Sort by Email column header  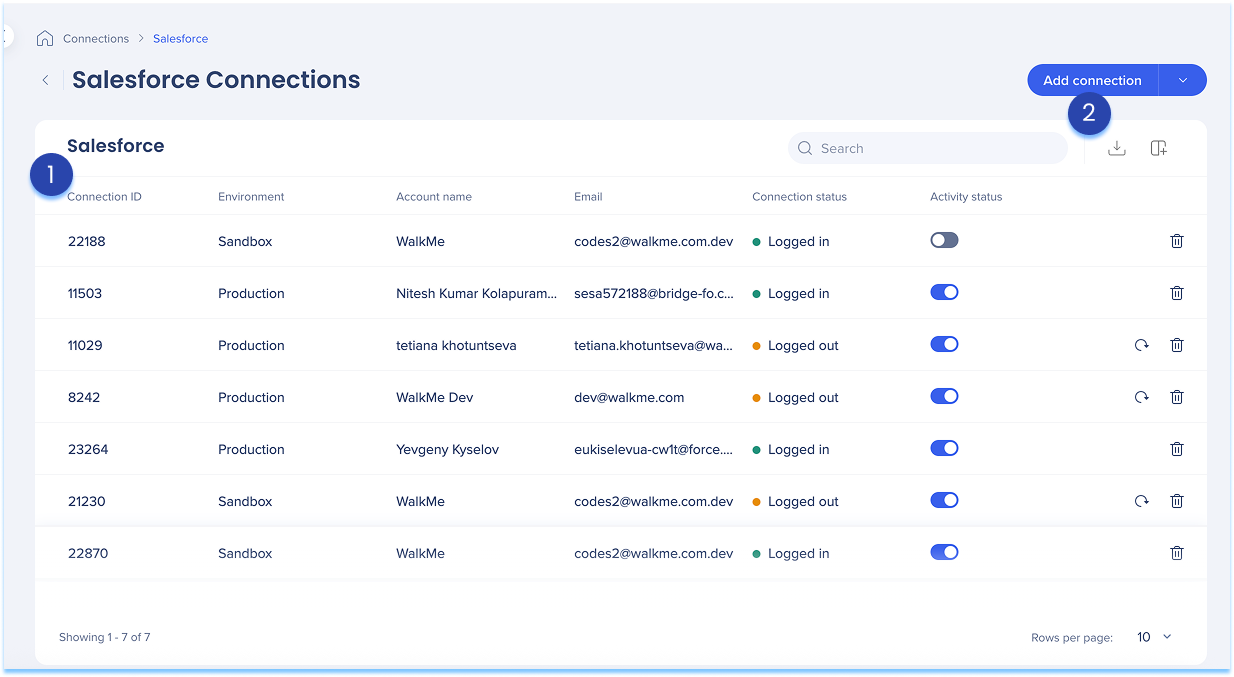[x=588, y=197]
